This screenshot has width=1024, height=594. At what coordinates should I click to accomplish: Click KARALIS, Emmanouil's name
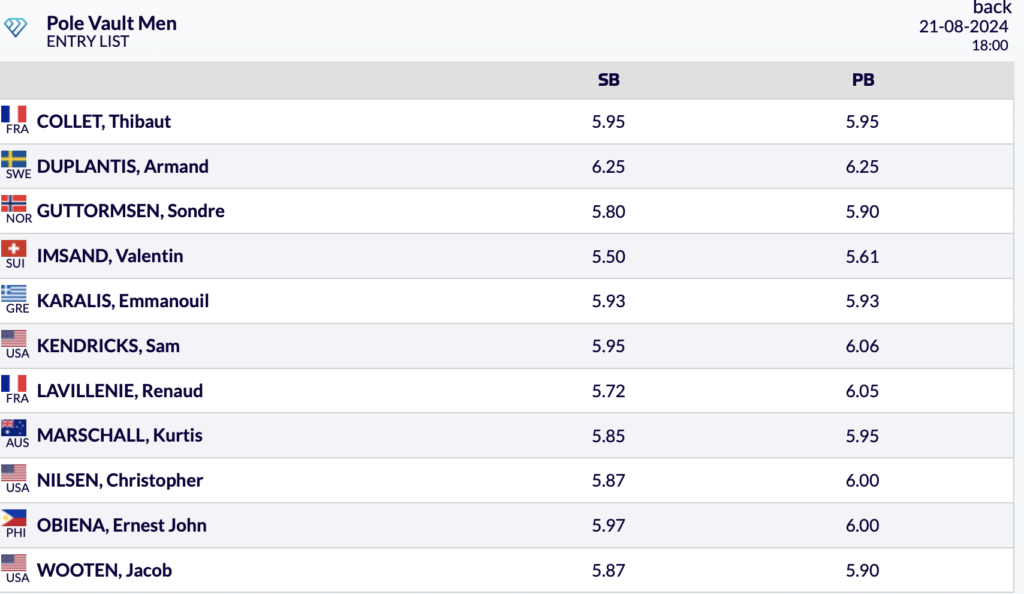[x=123, y=301]
